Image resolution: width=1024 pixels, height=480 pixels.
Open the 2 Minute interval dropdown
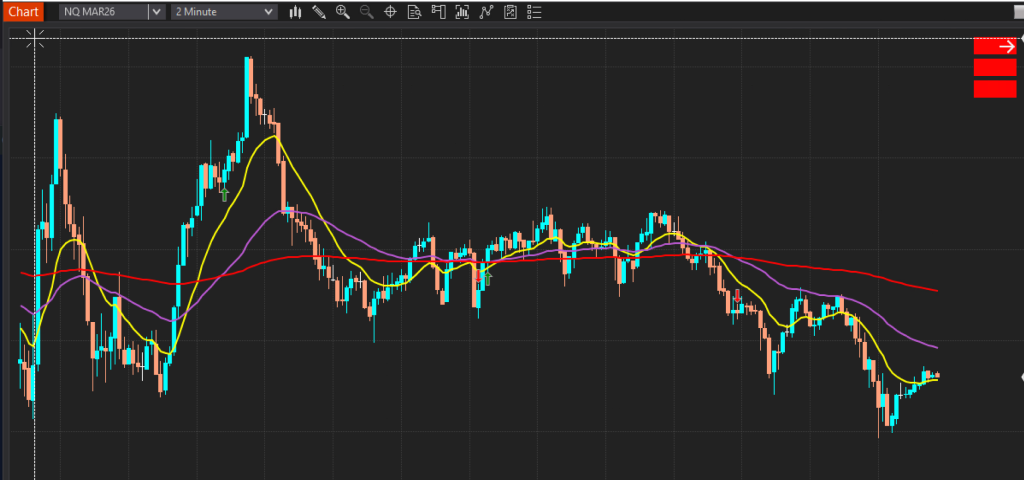tap(224, 12)
